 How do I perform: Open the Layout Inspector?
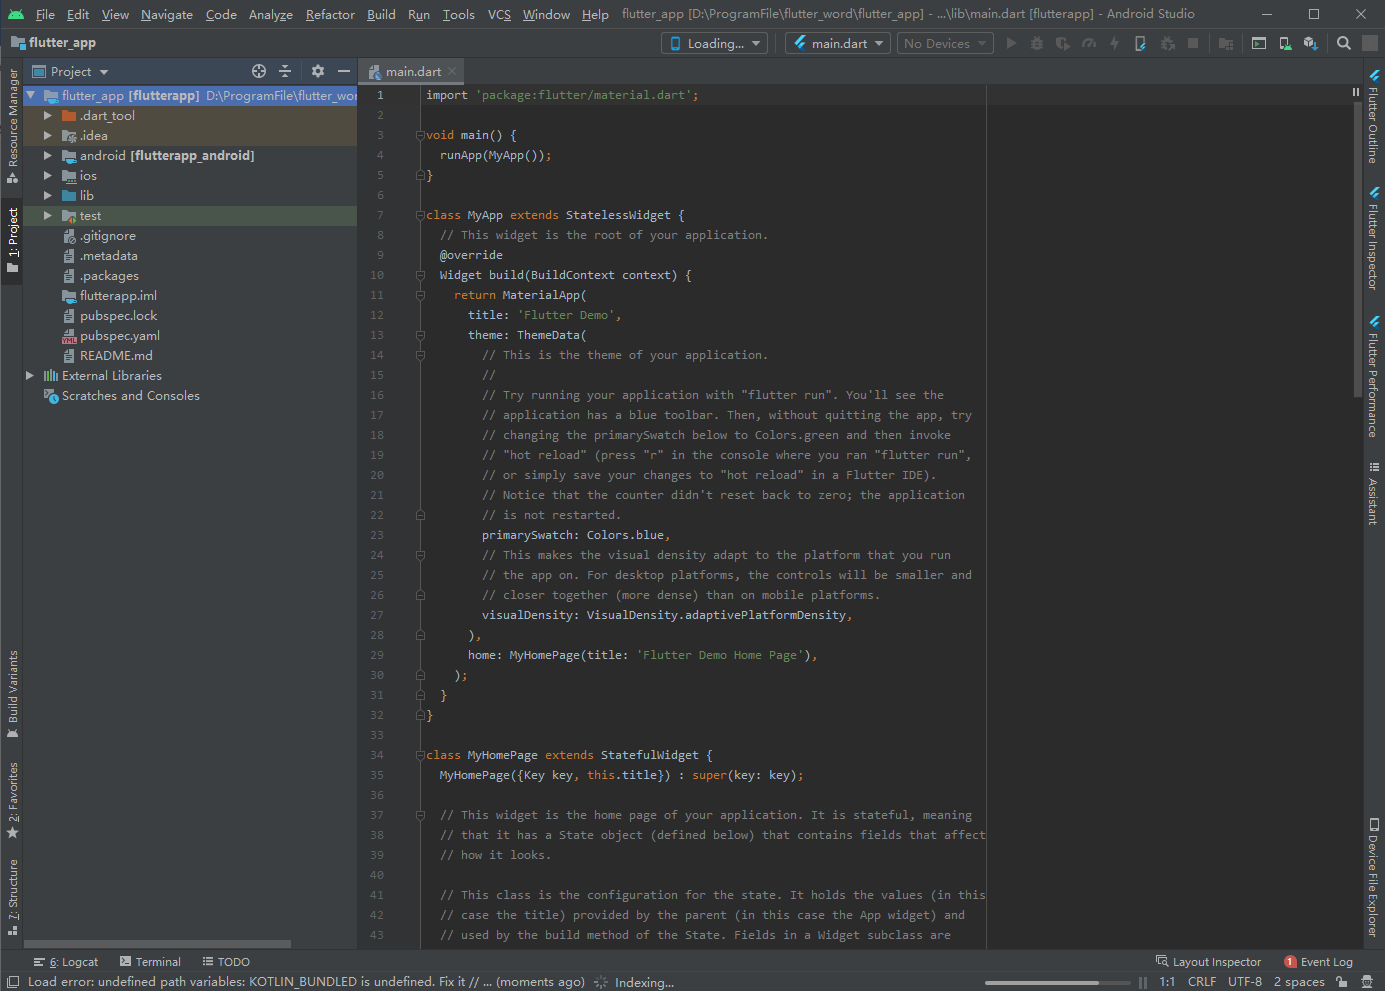pyautogui.click(x=1208, y=962)
